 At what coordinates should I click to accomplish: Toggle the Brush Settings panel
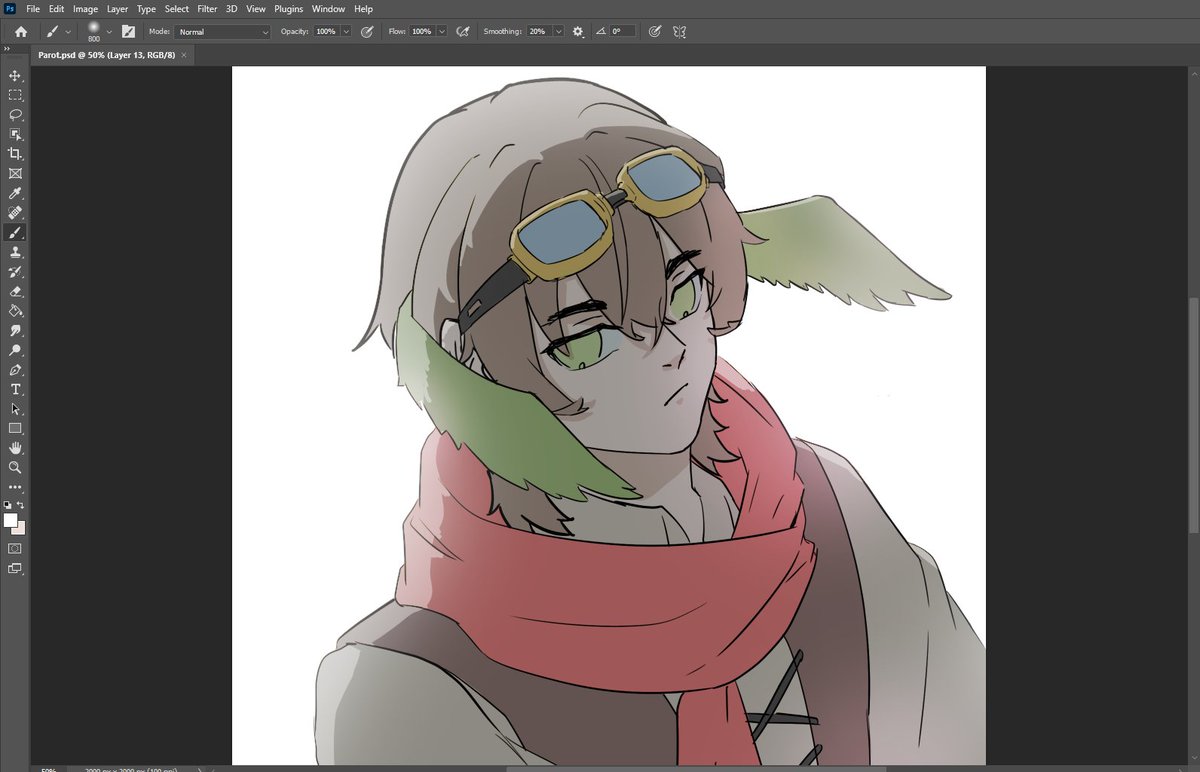point(128,32)
